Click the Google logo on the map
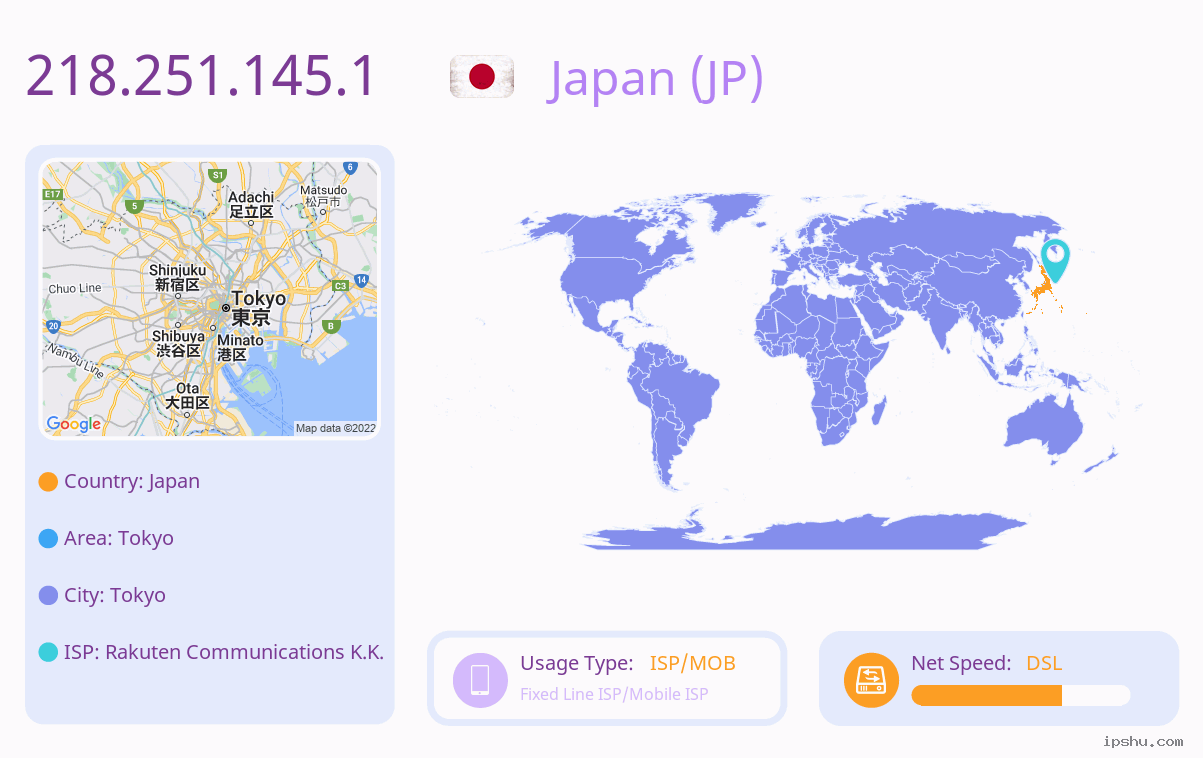The height and width of the screenshot is (758, 1203). pos(74,424)
